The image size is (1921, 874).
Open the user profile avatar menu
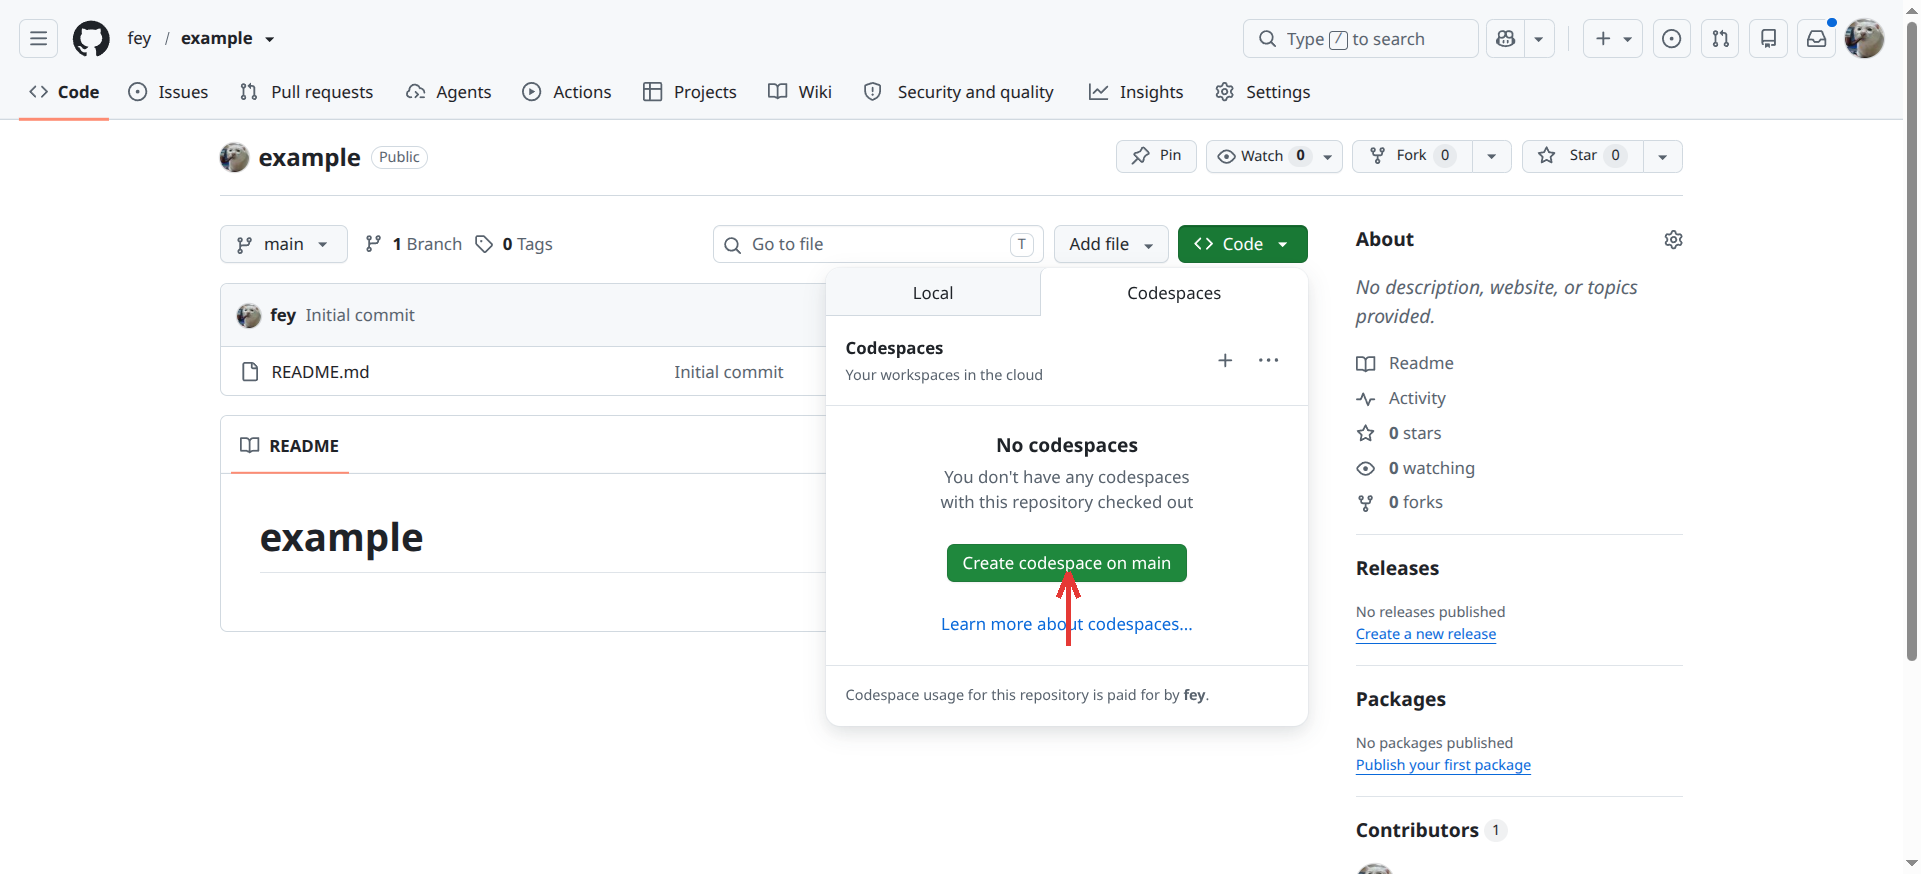click(1864, 39)
